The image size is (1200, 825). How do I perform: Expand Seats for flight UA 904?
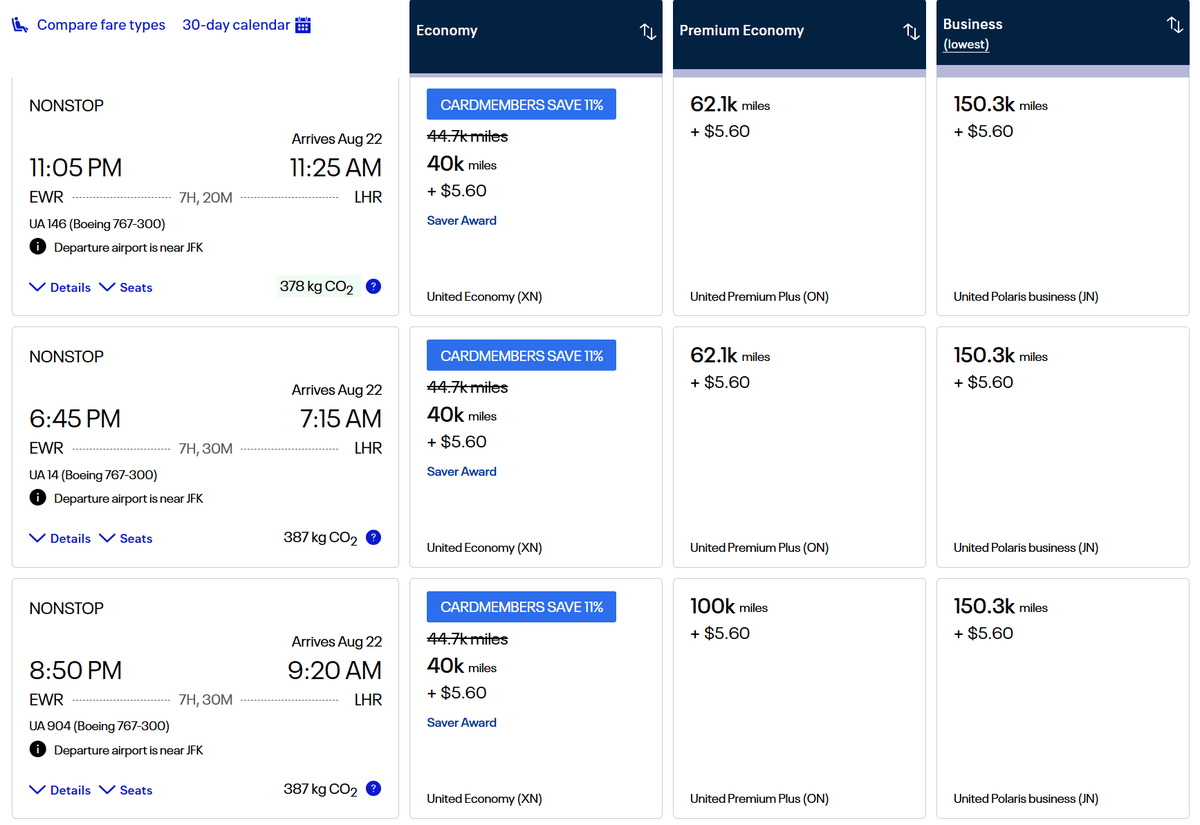[x=126, y=790]
